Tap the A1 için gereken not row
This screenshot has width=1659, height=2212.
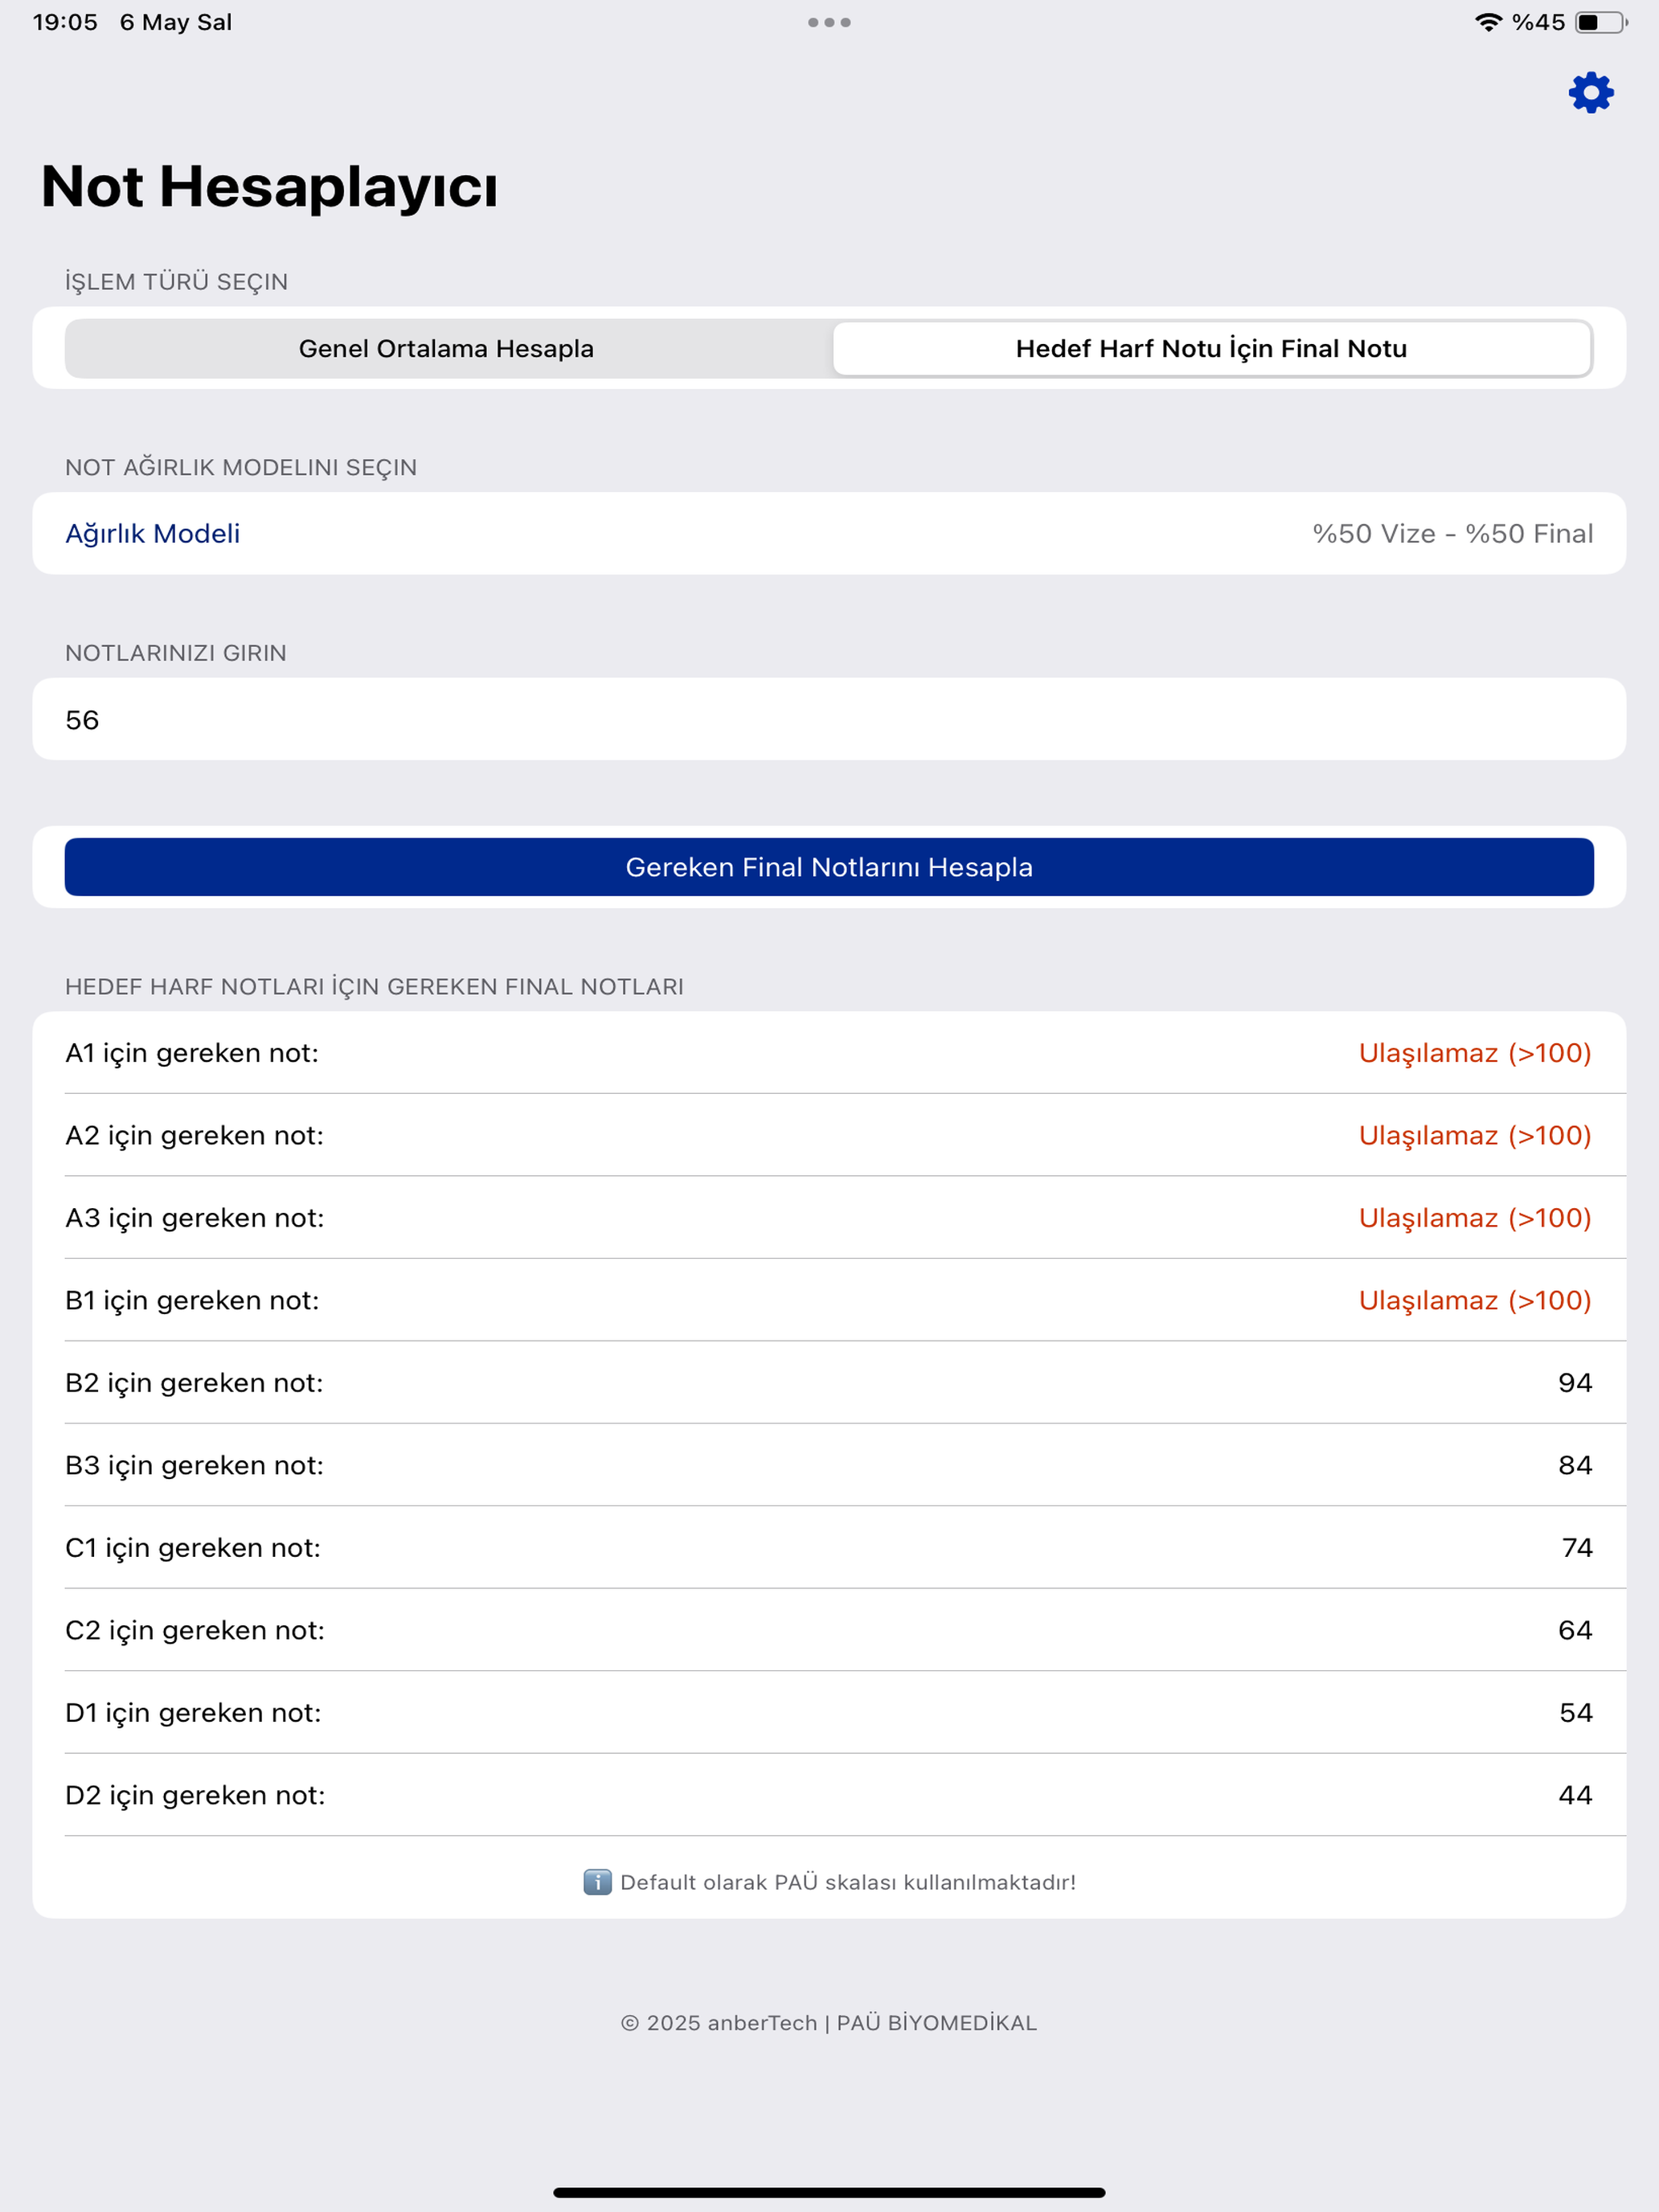829,1052
